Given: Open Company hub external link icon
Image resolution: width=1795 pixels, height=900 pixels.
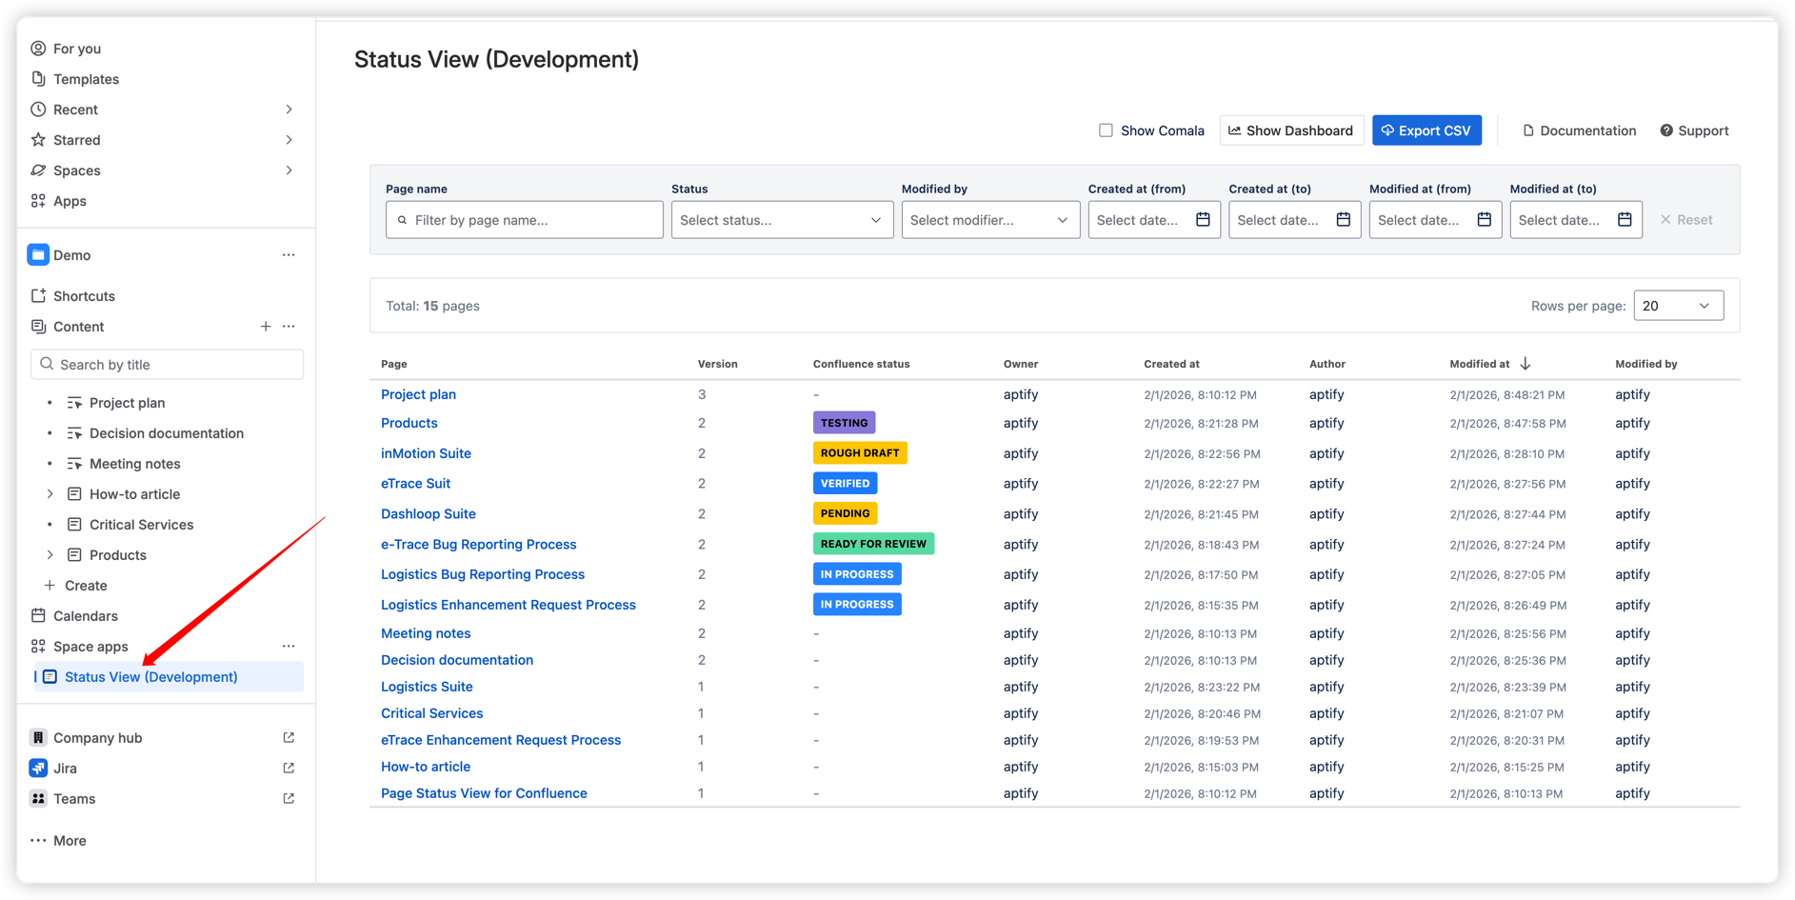Looking at the screenshot, I should coord(288,737).
